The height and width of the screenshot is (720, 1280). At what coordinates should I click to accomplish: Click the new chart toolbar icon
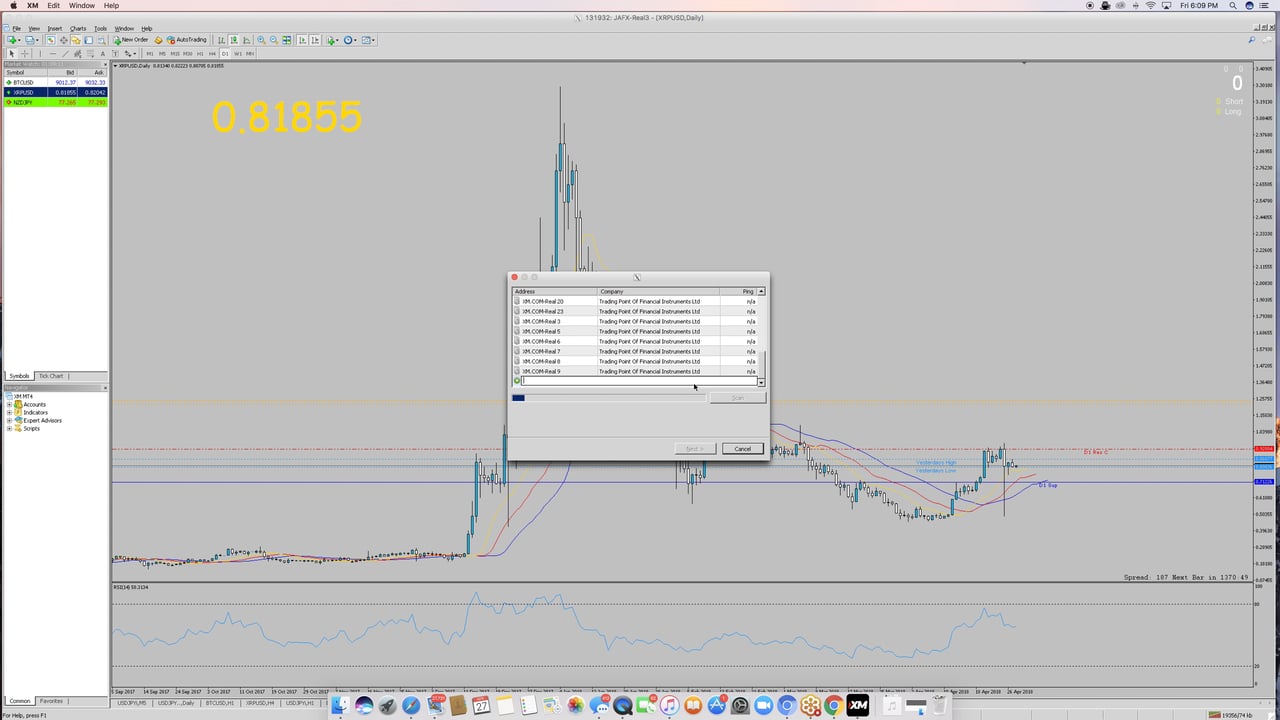pyautogui.click(x=12, y=40)
